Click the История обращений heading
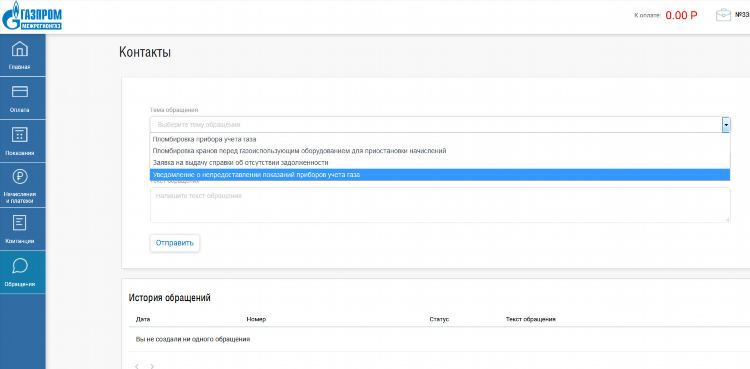Viewport: 750px width, 369px height. pyautogui.click(x=169, y=298)
